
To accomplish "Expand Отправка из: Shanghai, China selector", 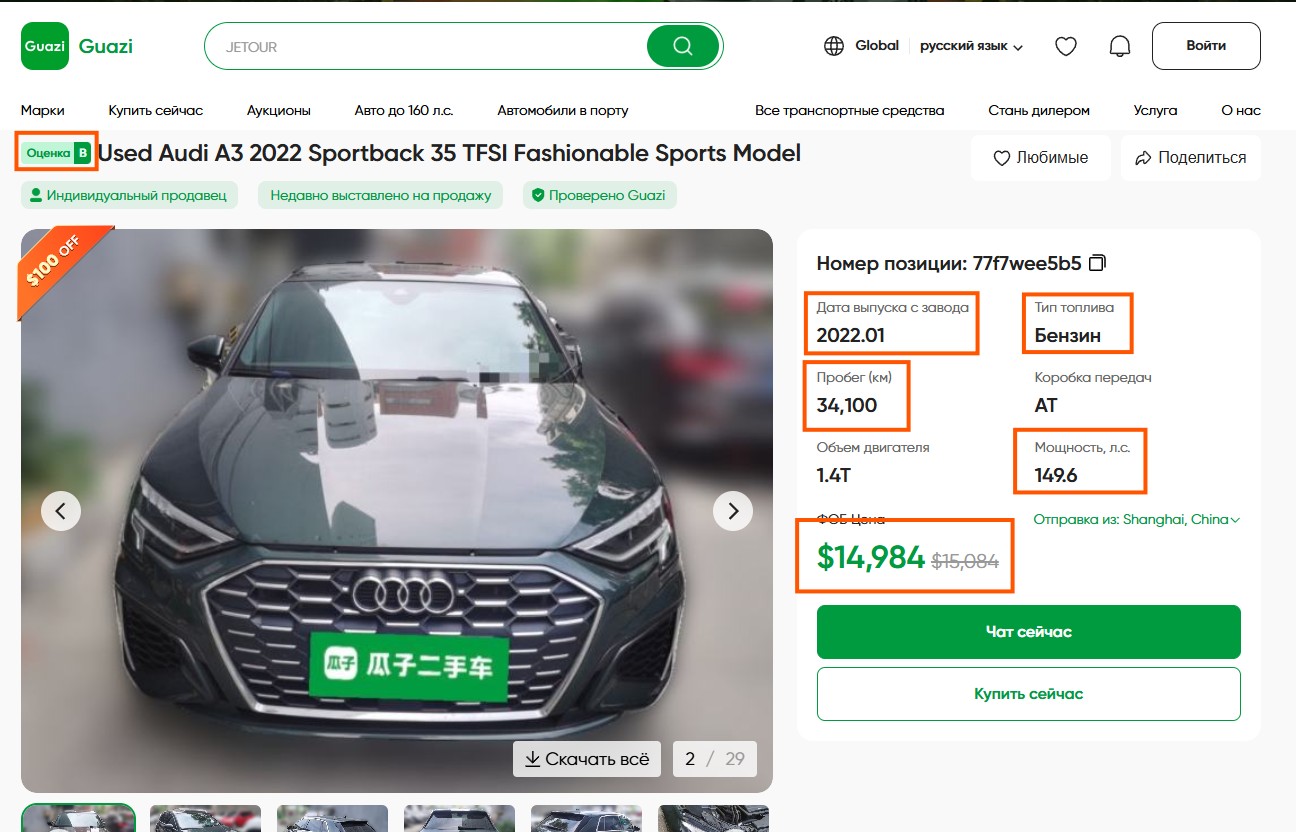I will [x=1136, y=520].
